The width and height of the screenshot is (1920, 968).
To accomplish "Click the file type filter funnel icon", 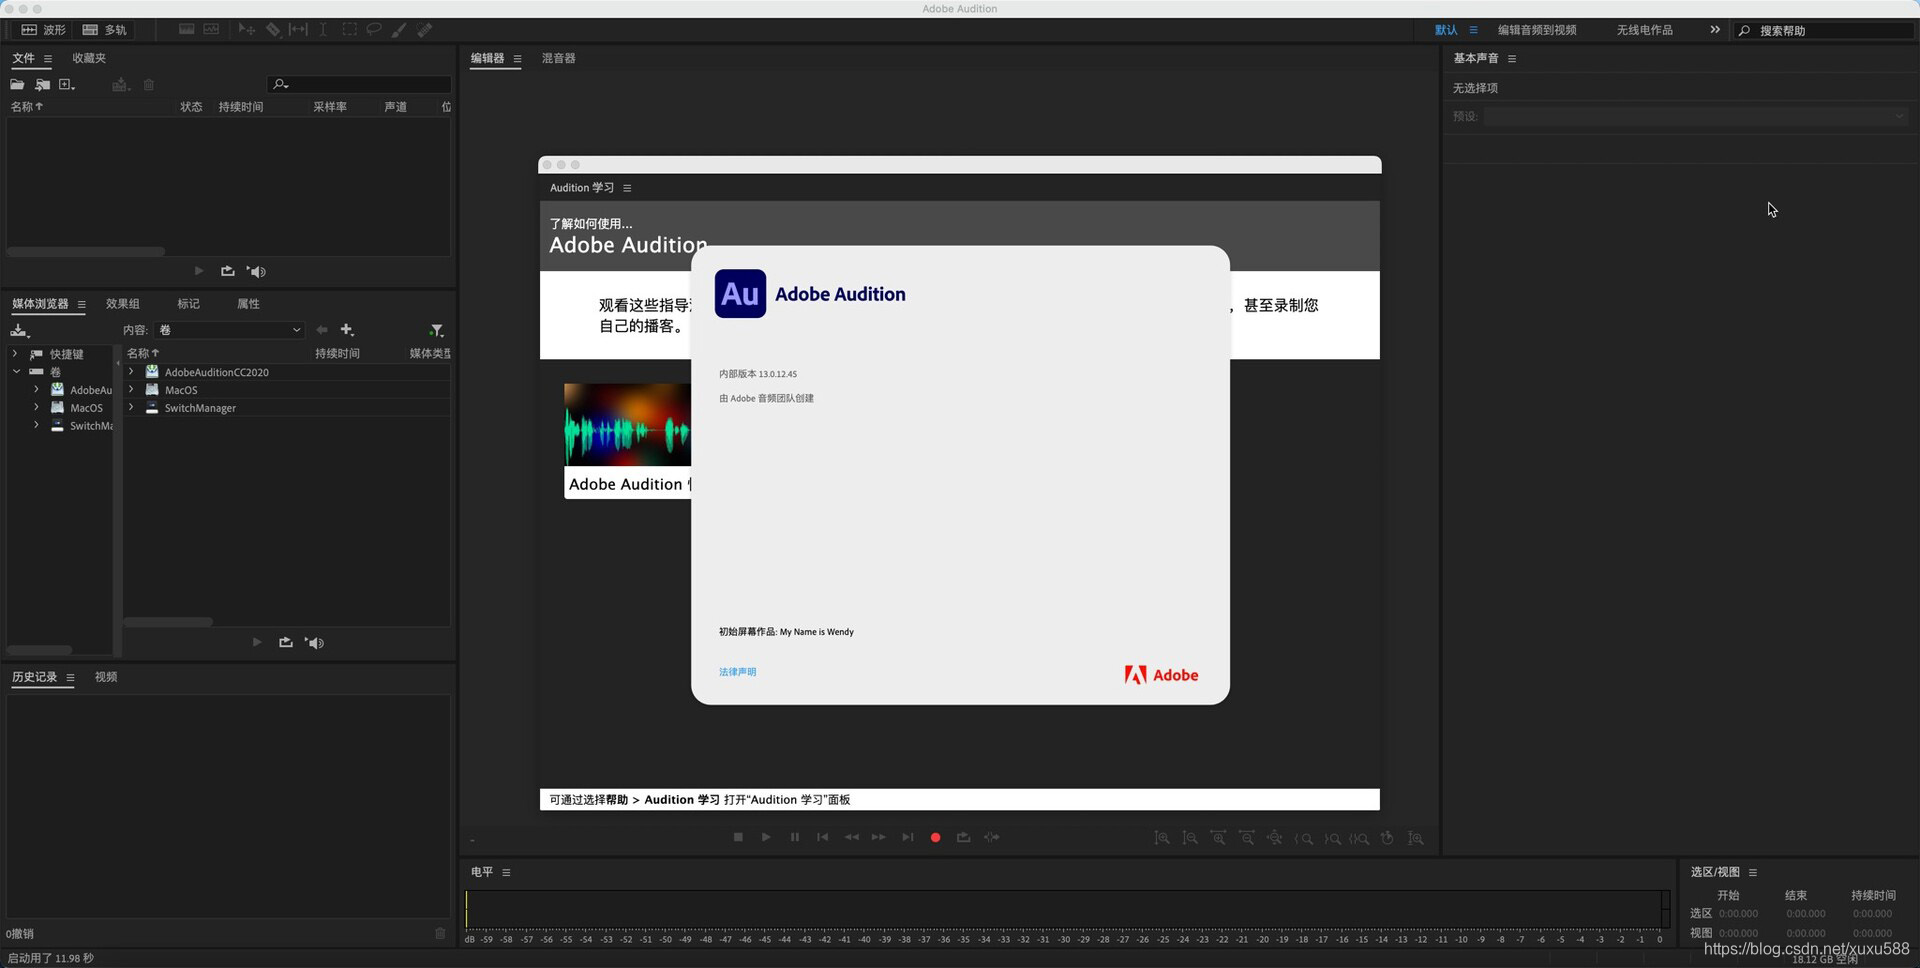I will [x=436, y=330].
